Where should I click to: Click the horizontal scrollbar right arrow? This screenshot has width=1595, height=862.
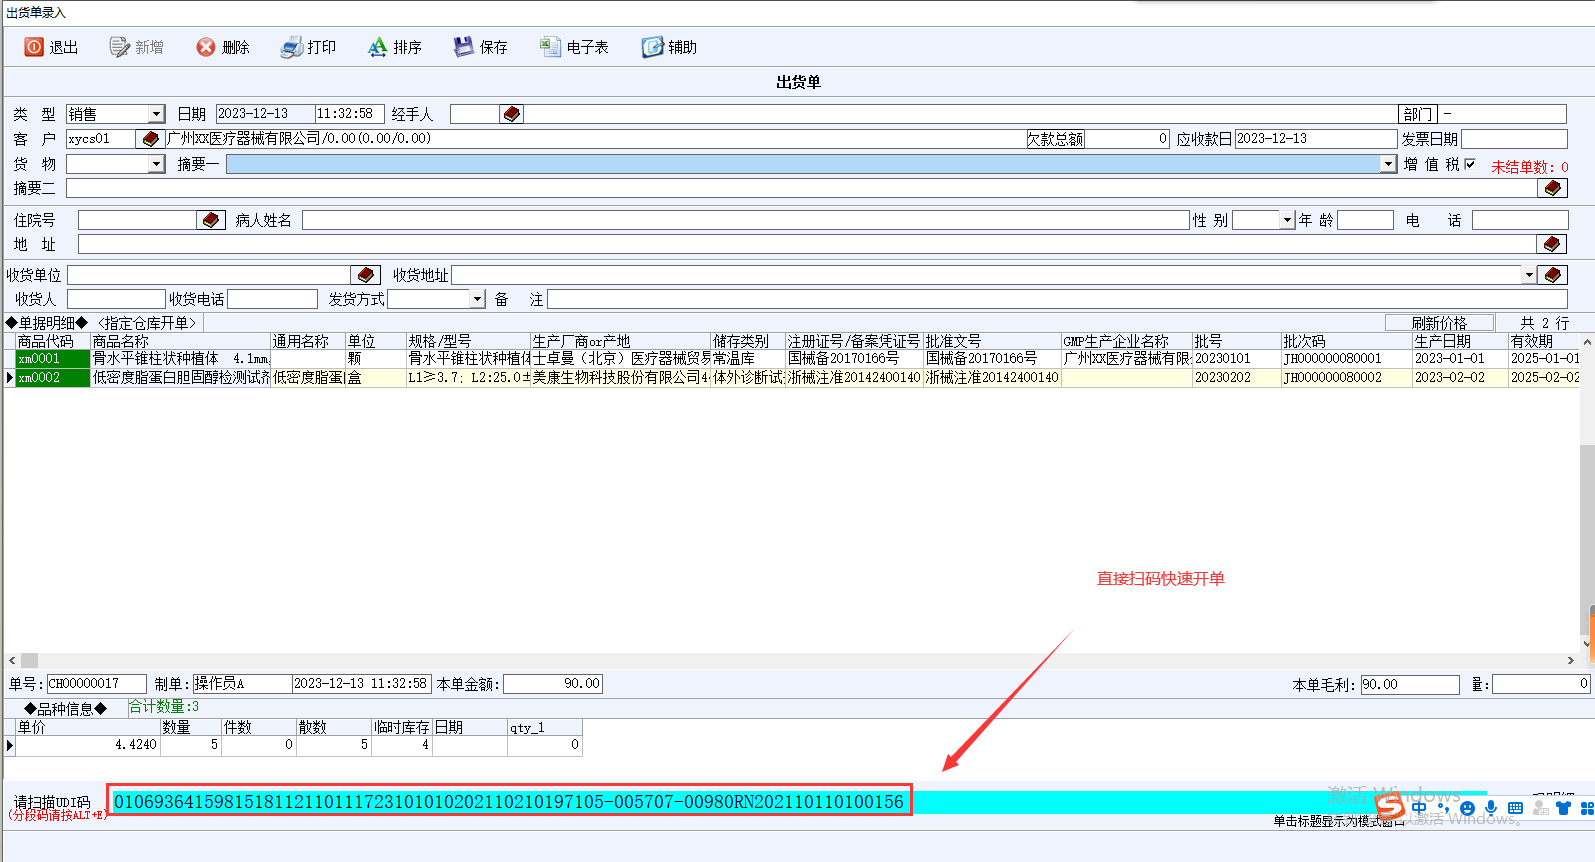click(1570, 660)
